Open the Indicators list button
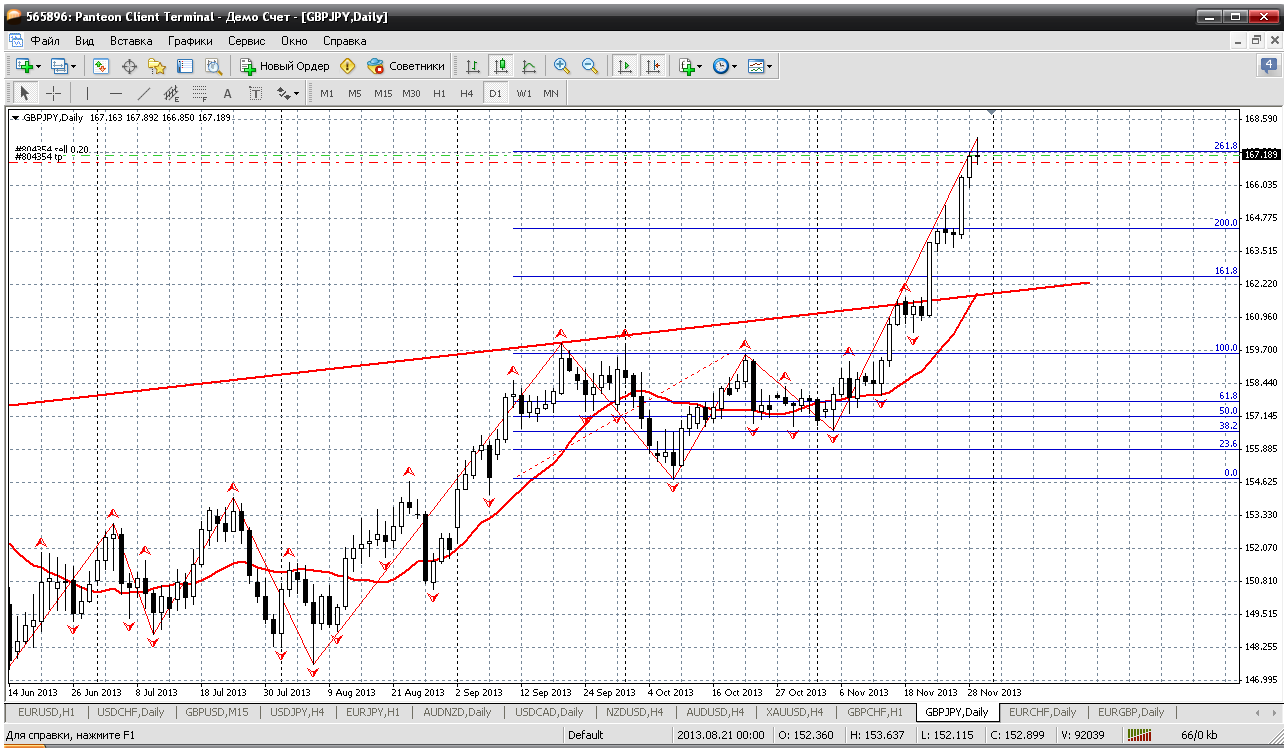1288x748 pixels. click(686, 66)
